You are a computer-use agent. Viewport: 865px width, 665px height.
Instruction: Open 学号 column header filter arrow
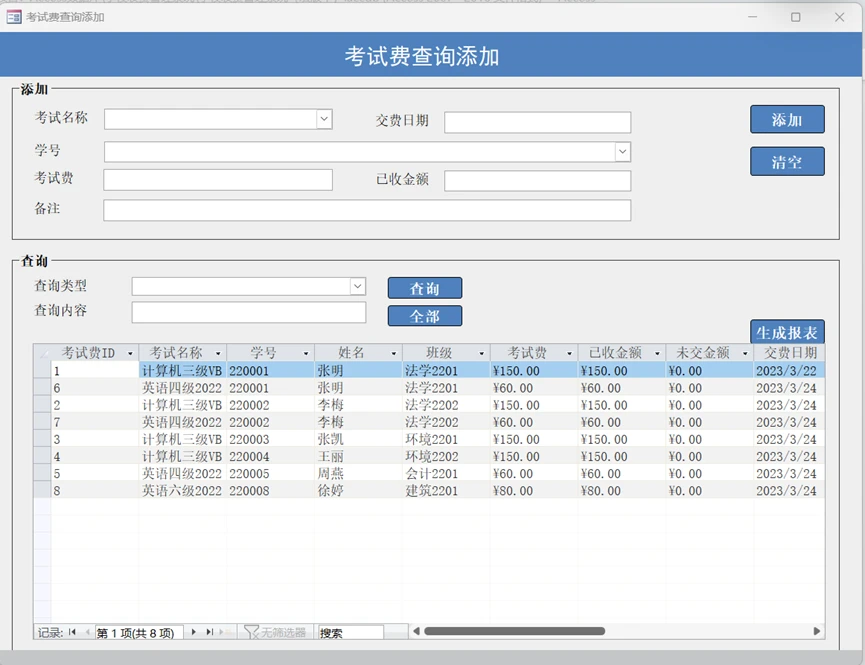point(306,353)
